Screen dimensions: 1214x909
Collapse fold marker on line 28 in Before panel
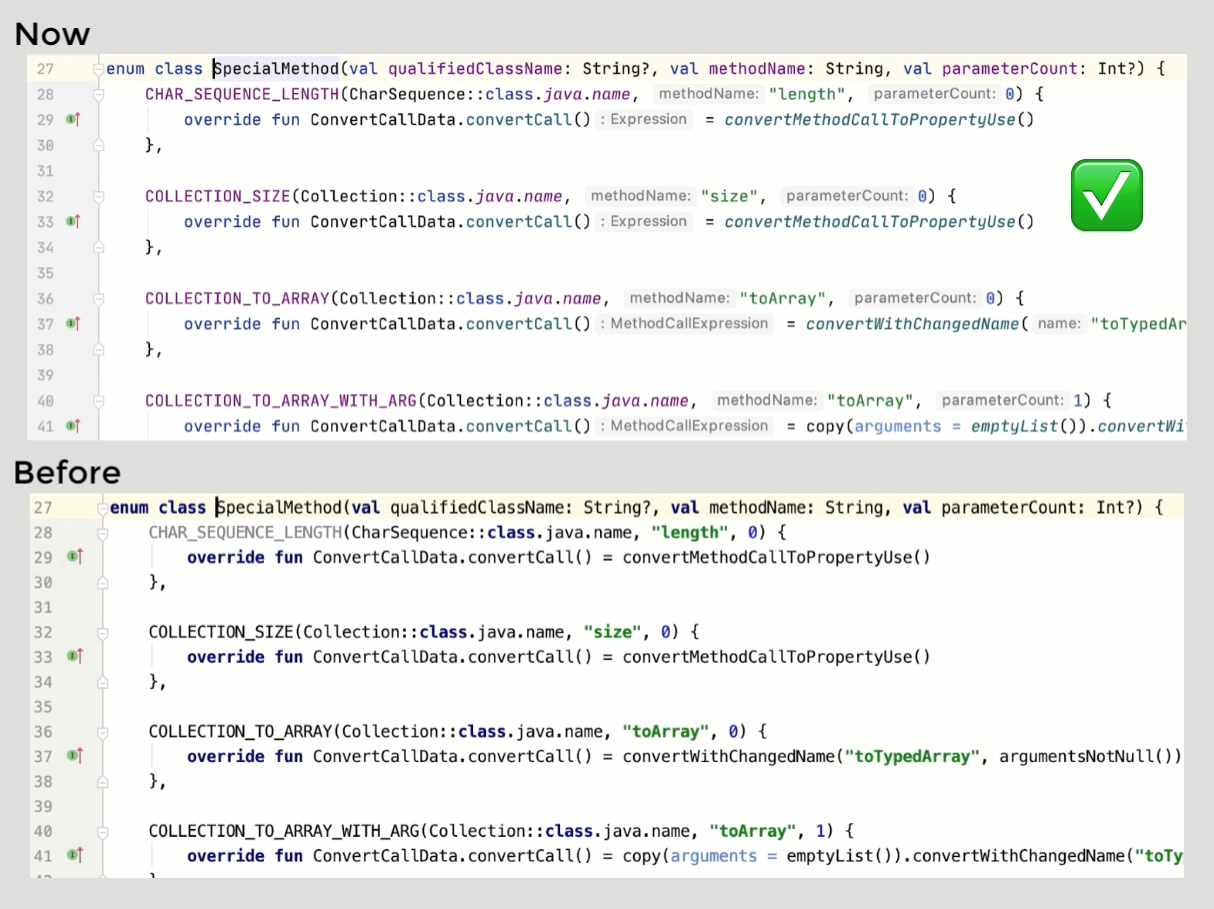point(102,533)
